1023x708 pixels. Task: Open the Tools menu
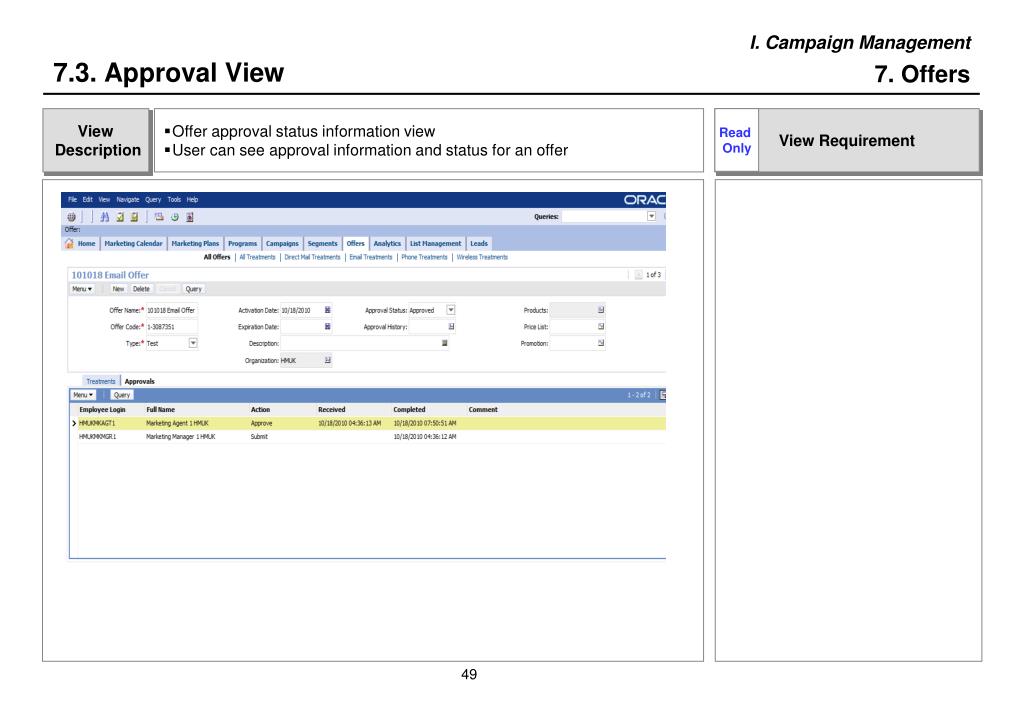[x=174, y=200]
